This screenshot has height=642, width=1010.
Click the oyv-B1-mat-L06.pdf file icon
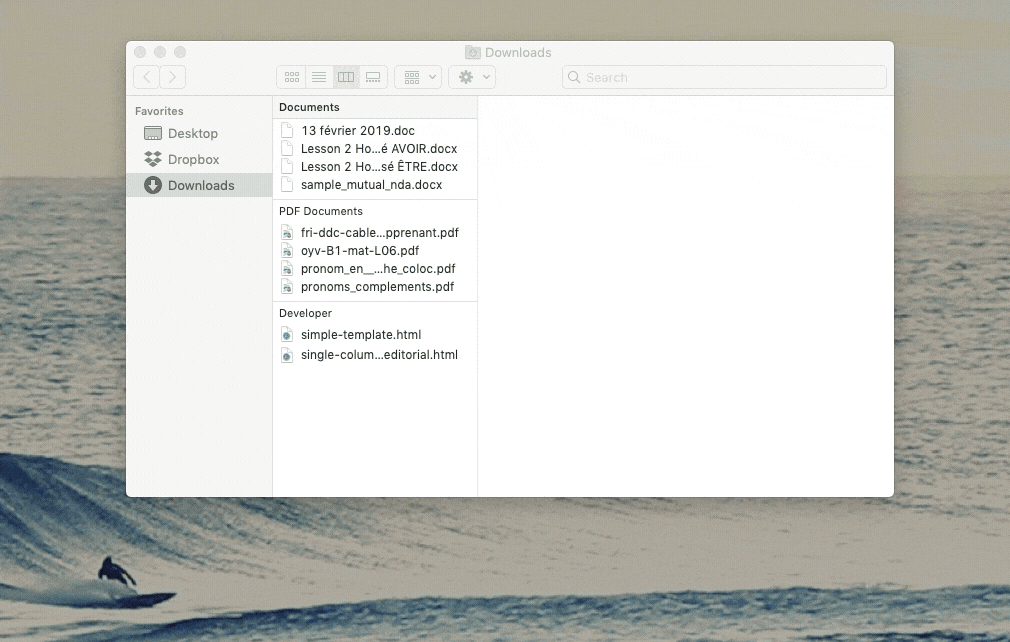click(x=287, y=250)
